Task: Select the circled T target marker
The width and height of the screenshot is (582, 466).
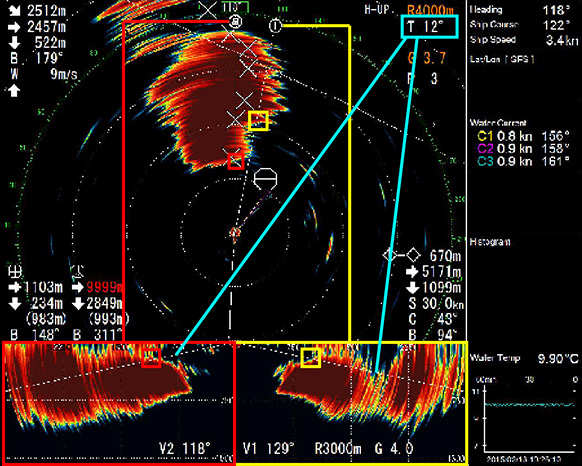Action: (x=275, y=26)
